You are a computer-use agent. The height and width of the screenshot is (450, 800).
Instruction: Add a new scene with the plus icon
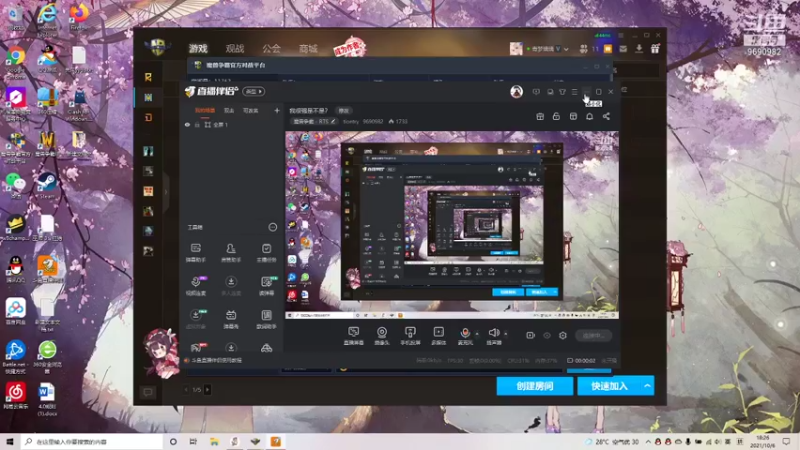click(x=277, y=110)
